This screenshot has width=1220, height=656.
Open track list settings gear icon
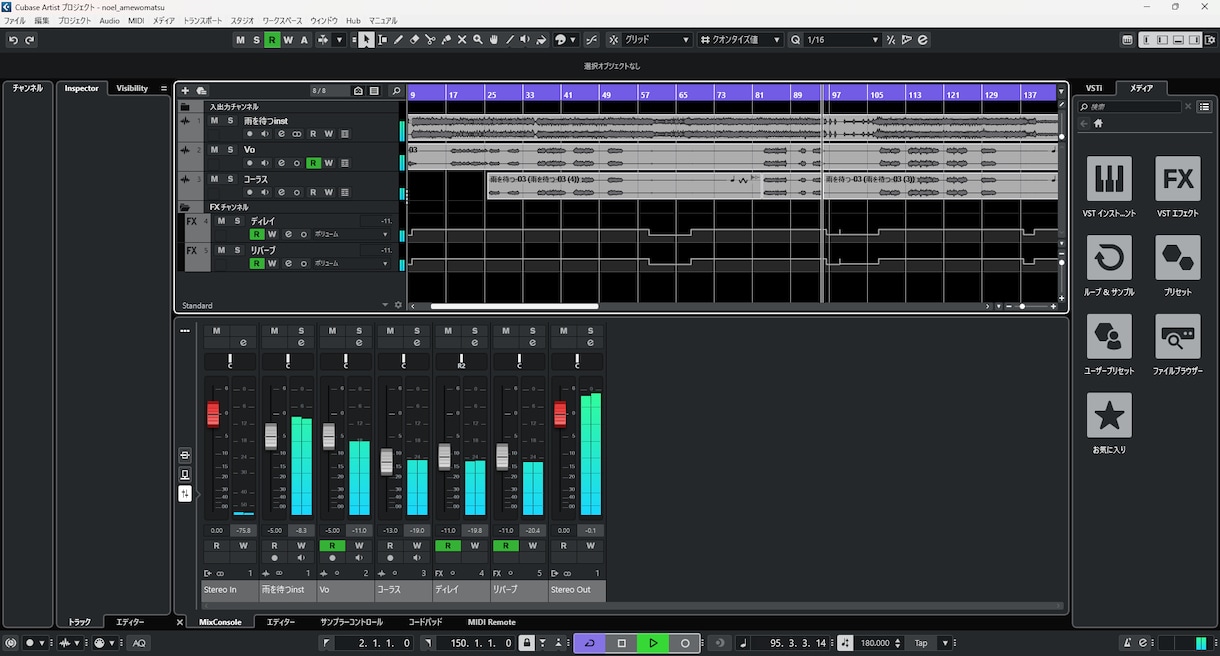[x=398, y=305]
